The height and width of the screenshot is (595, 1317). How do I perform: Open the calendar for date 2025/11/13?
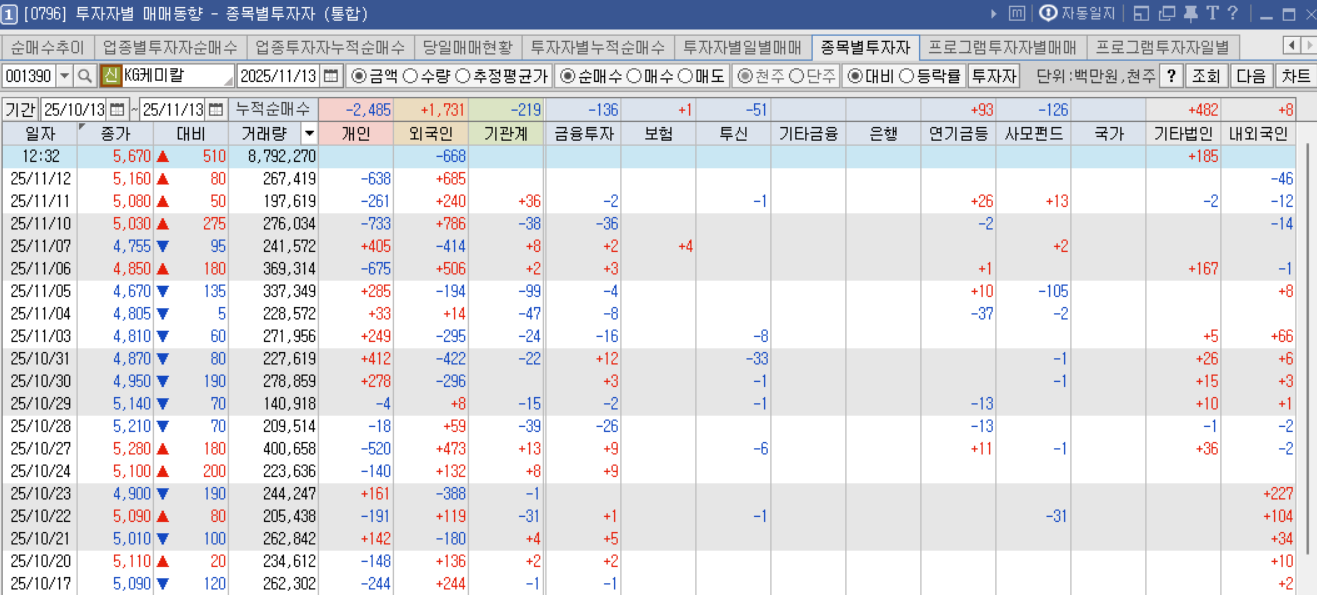[x=331, y=76]
